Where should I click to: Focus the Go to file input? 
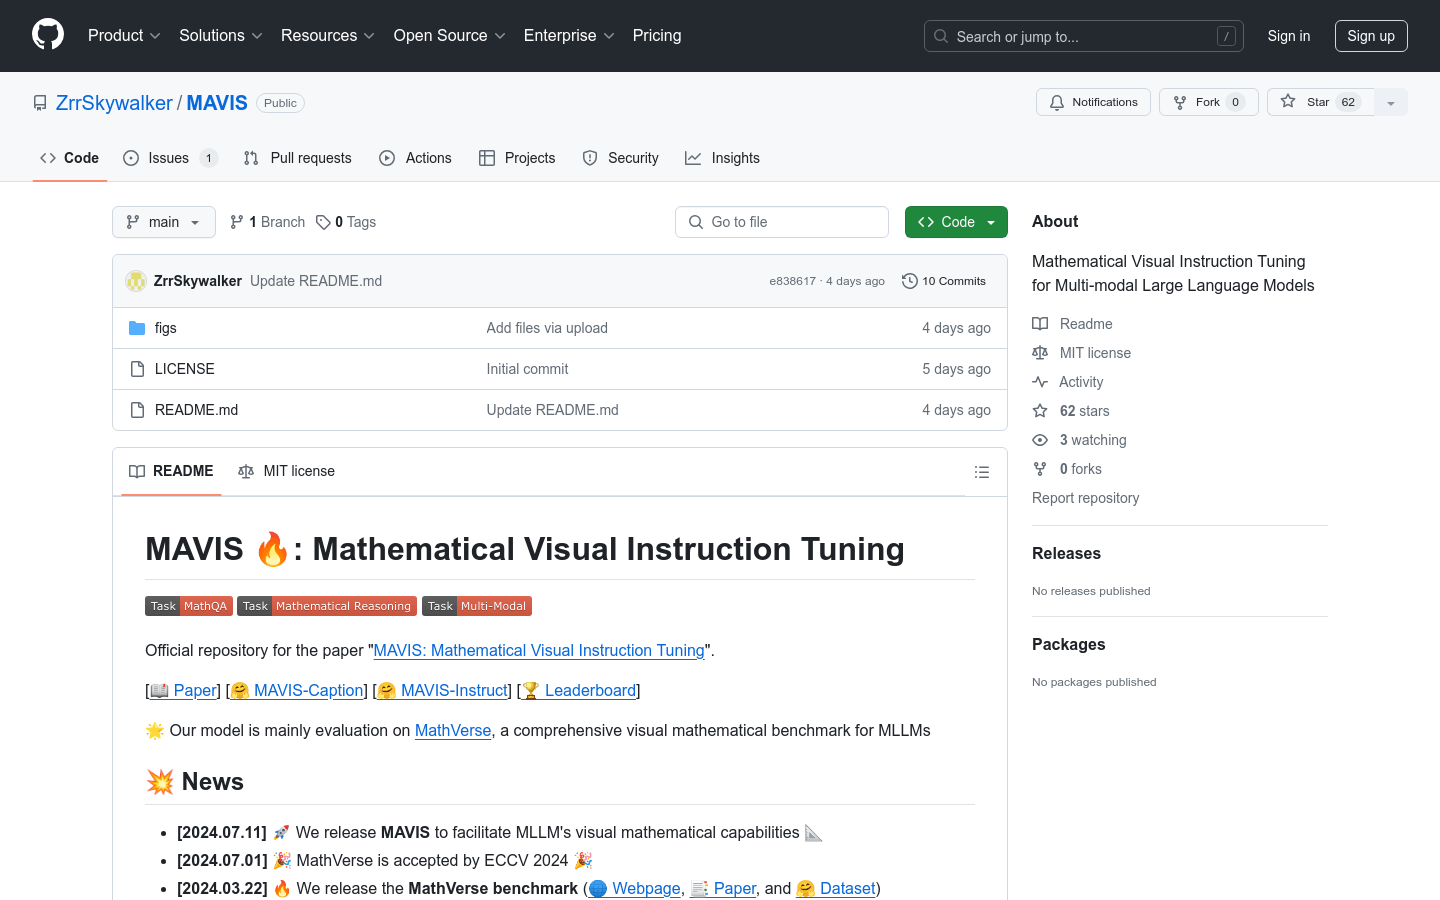coord(782,222)
